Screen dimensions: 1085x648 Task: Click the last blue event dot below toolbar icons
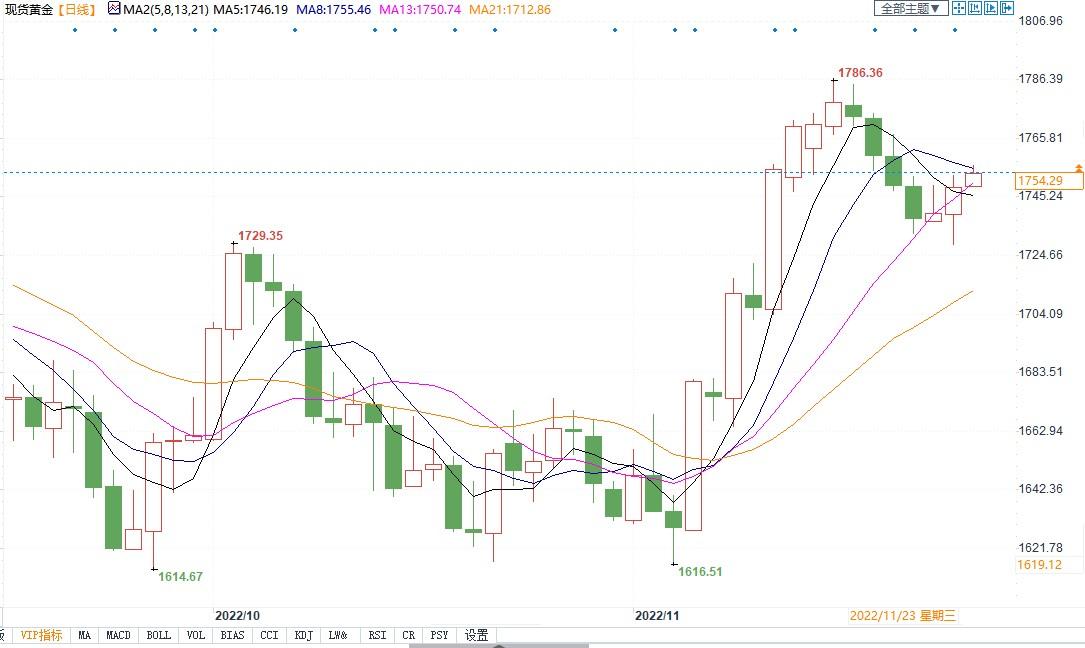click(x=954, y=30)
